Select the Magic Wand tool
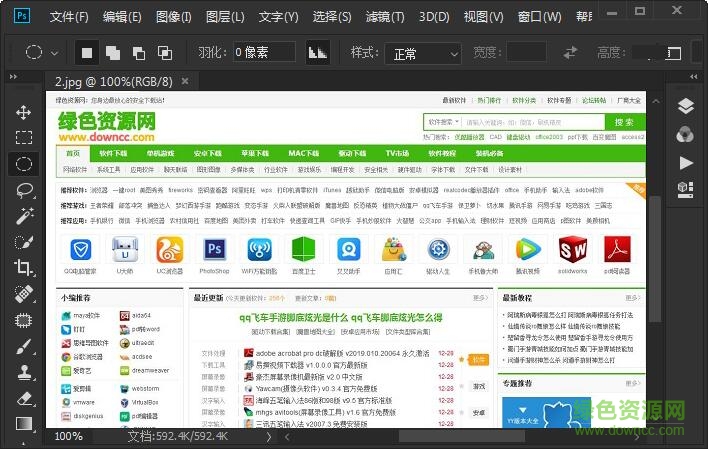Viewport: 708px width, 449px height. 24,215
